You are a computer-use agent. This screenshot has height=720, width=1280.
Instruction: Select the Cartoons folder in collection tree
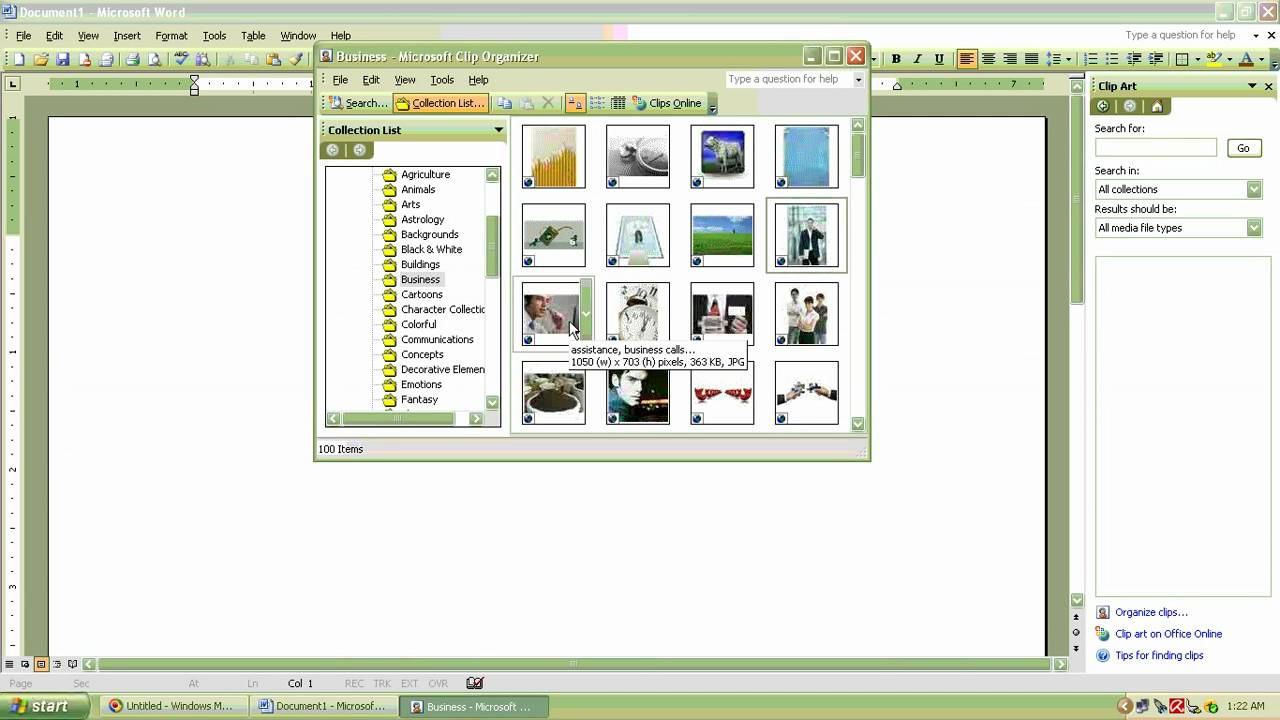[x=421, y=295]
